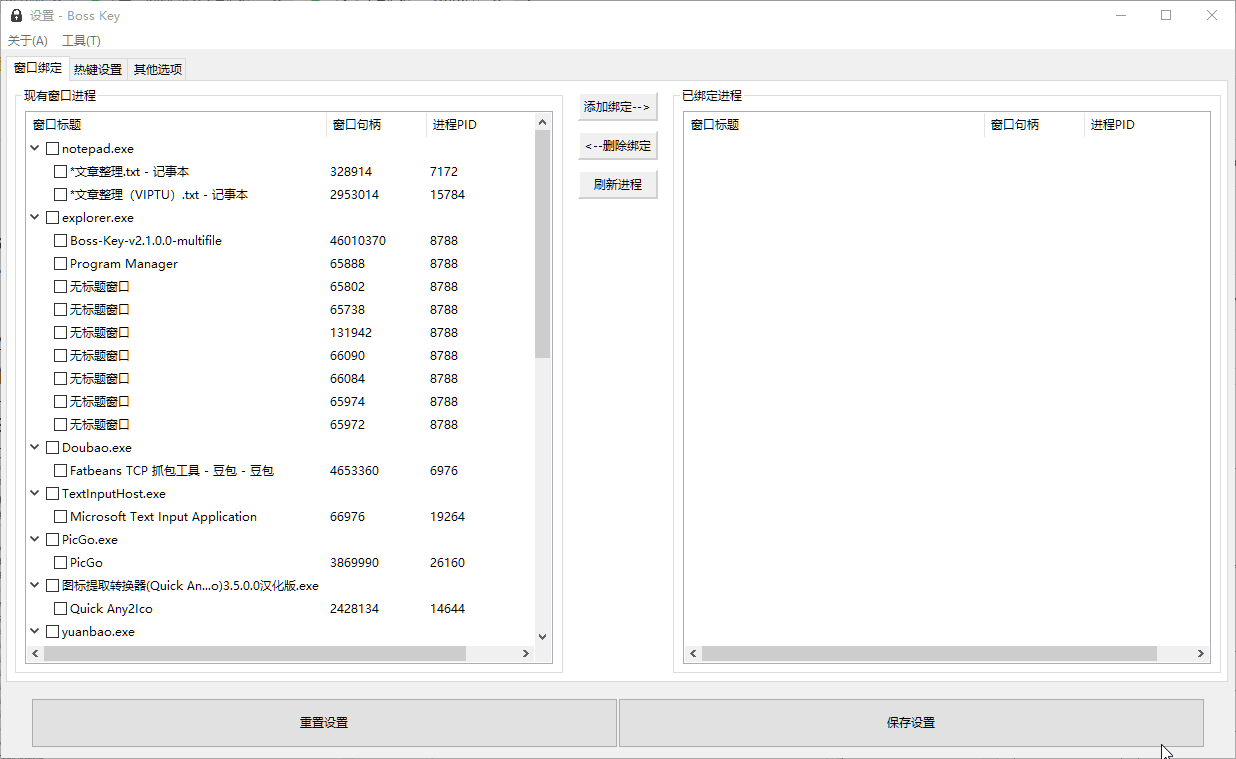The image size is (1236, 759).
Task: Collapse the explorer.exe tree node
Action: click(x=36, y=218)
